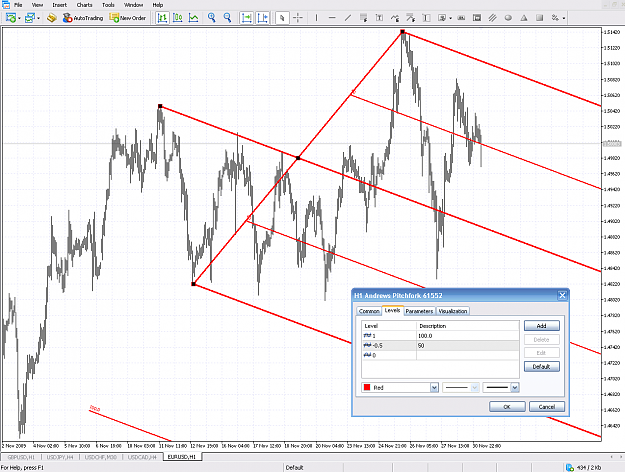Switch to the USDCAD,H4 chart tab

tap(142, 457)
